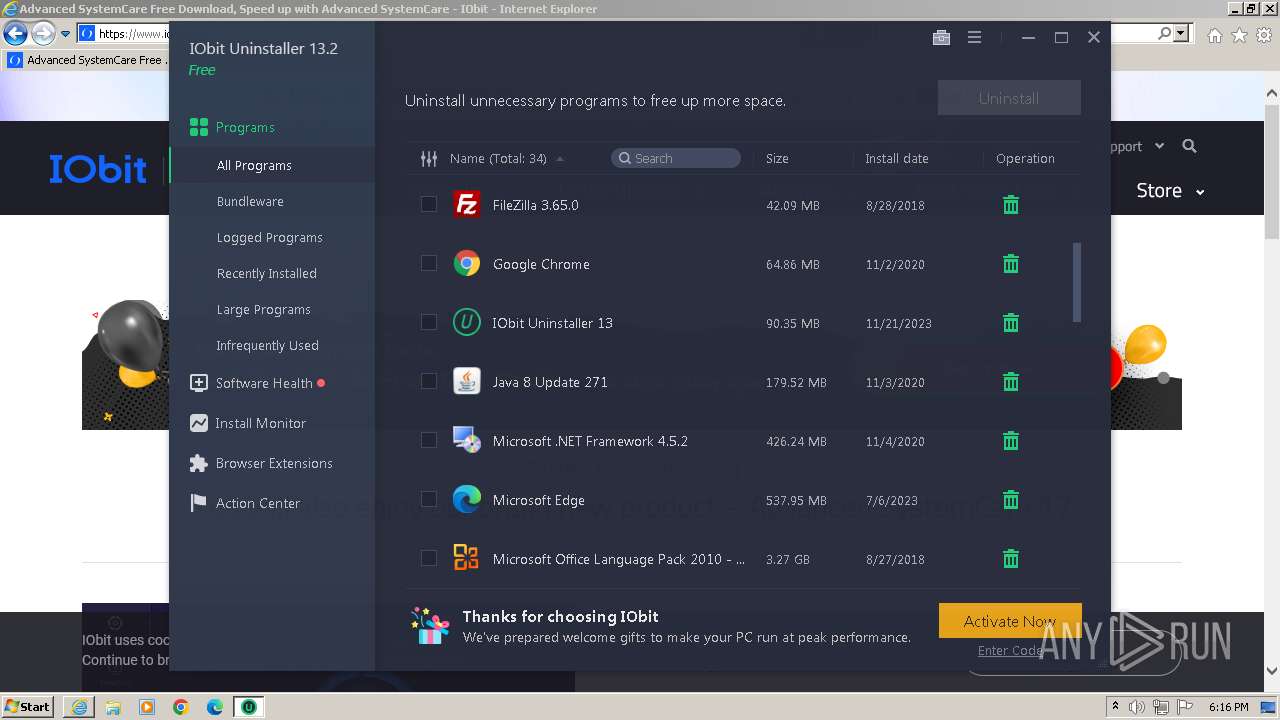Screen dimensions: 1280x720
Task: Click the system clock showing 6:16 PM
Action: point(1228,707)
